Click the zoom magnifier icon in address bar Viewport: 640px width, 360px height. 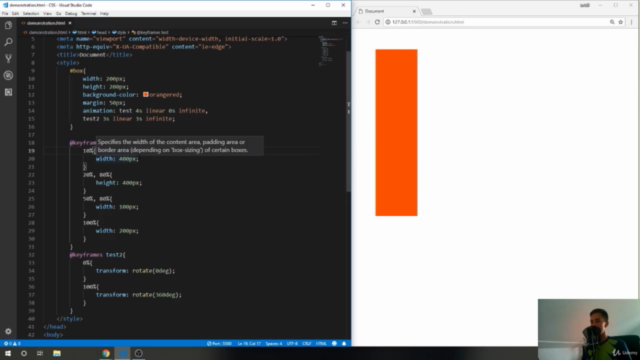click(612, 22)
